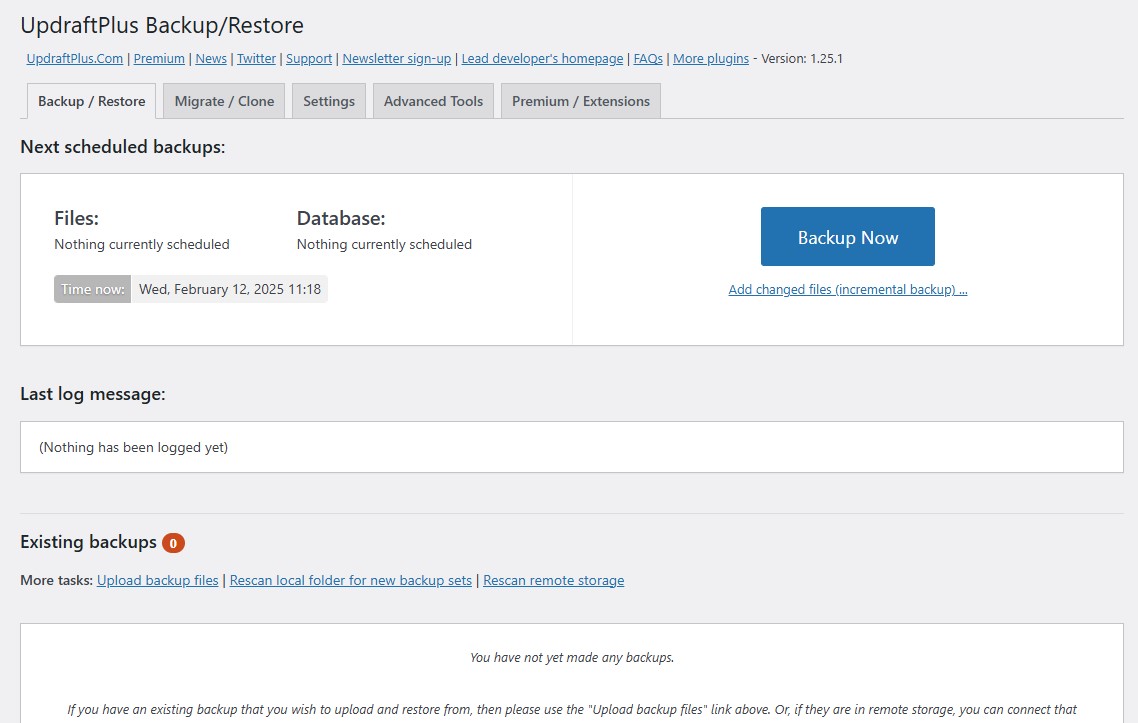Click Add changed files (incremental backup) link

(848, 290)
